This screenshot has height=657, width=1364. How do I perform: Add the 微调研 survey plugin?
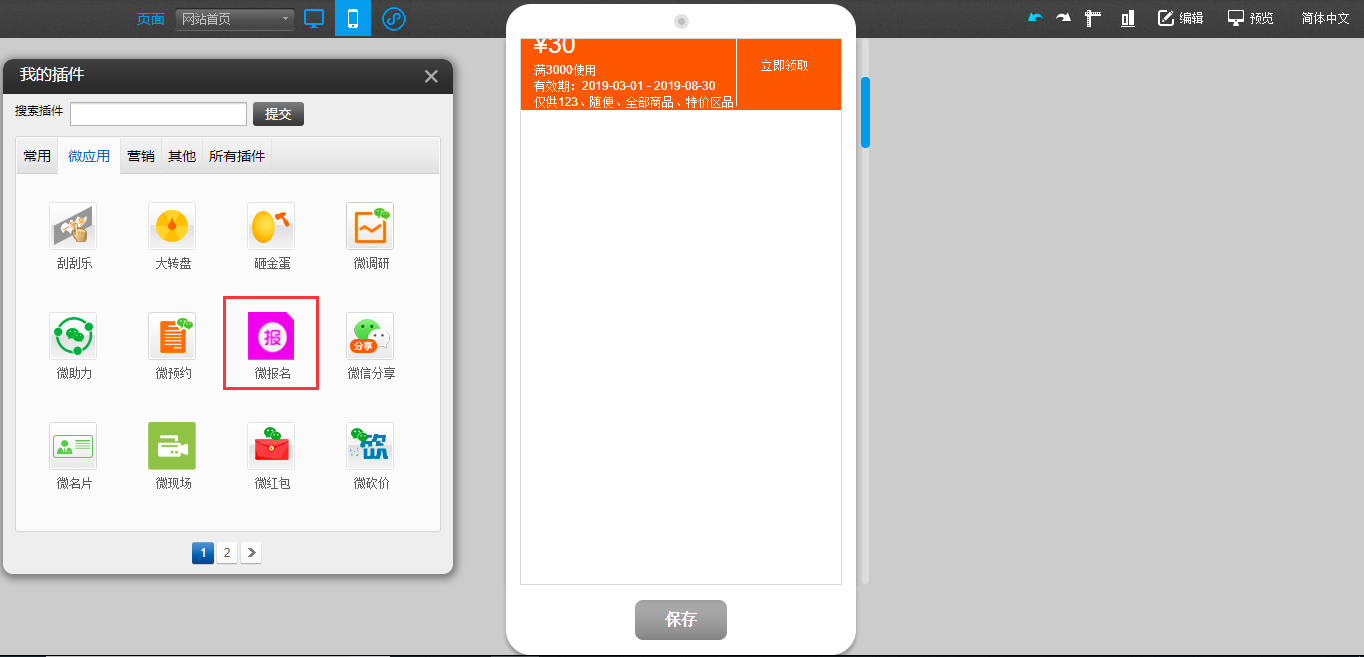[370, 226]
